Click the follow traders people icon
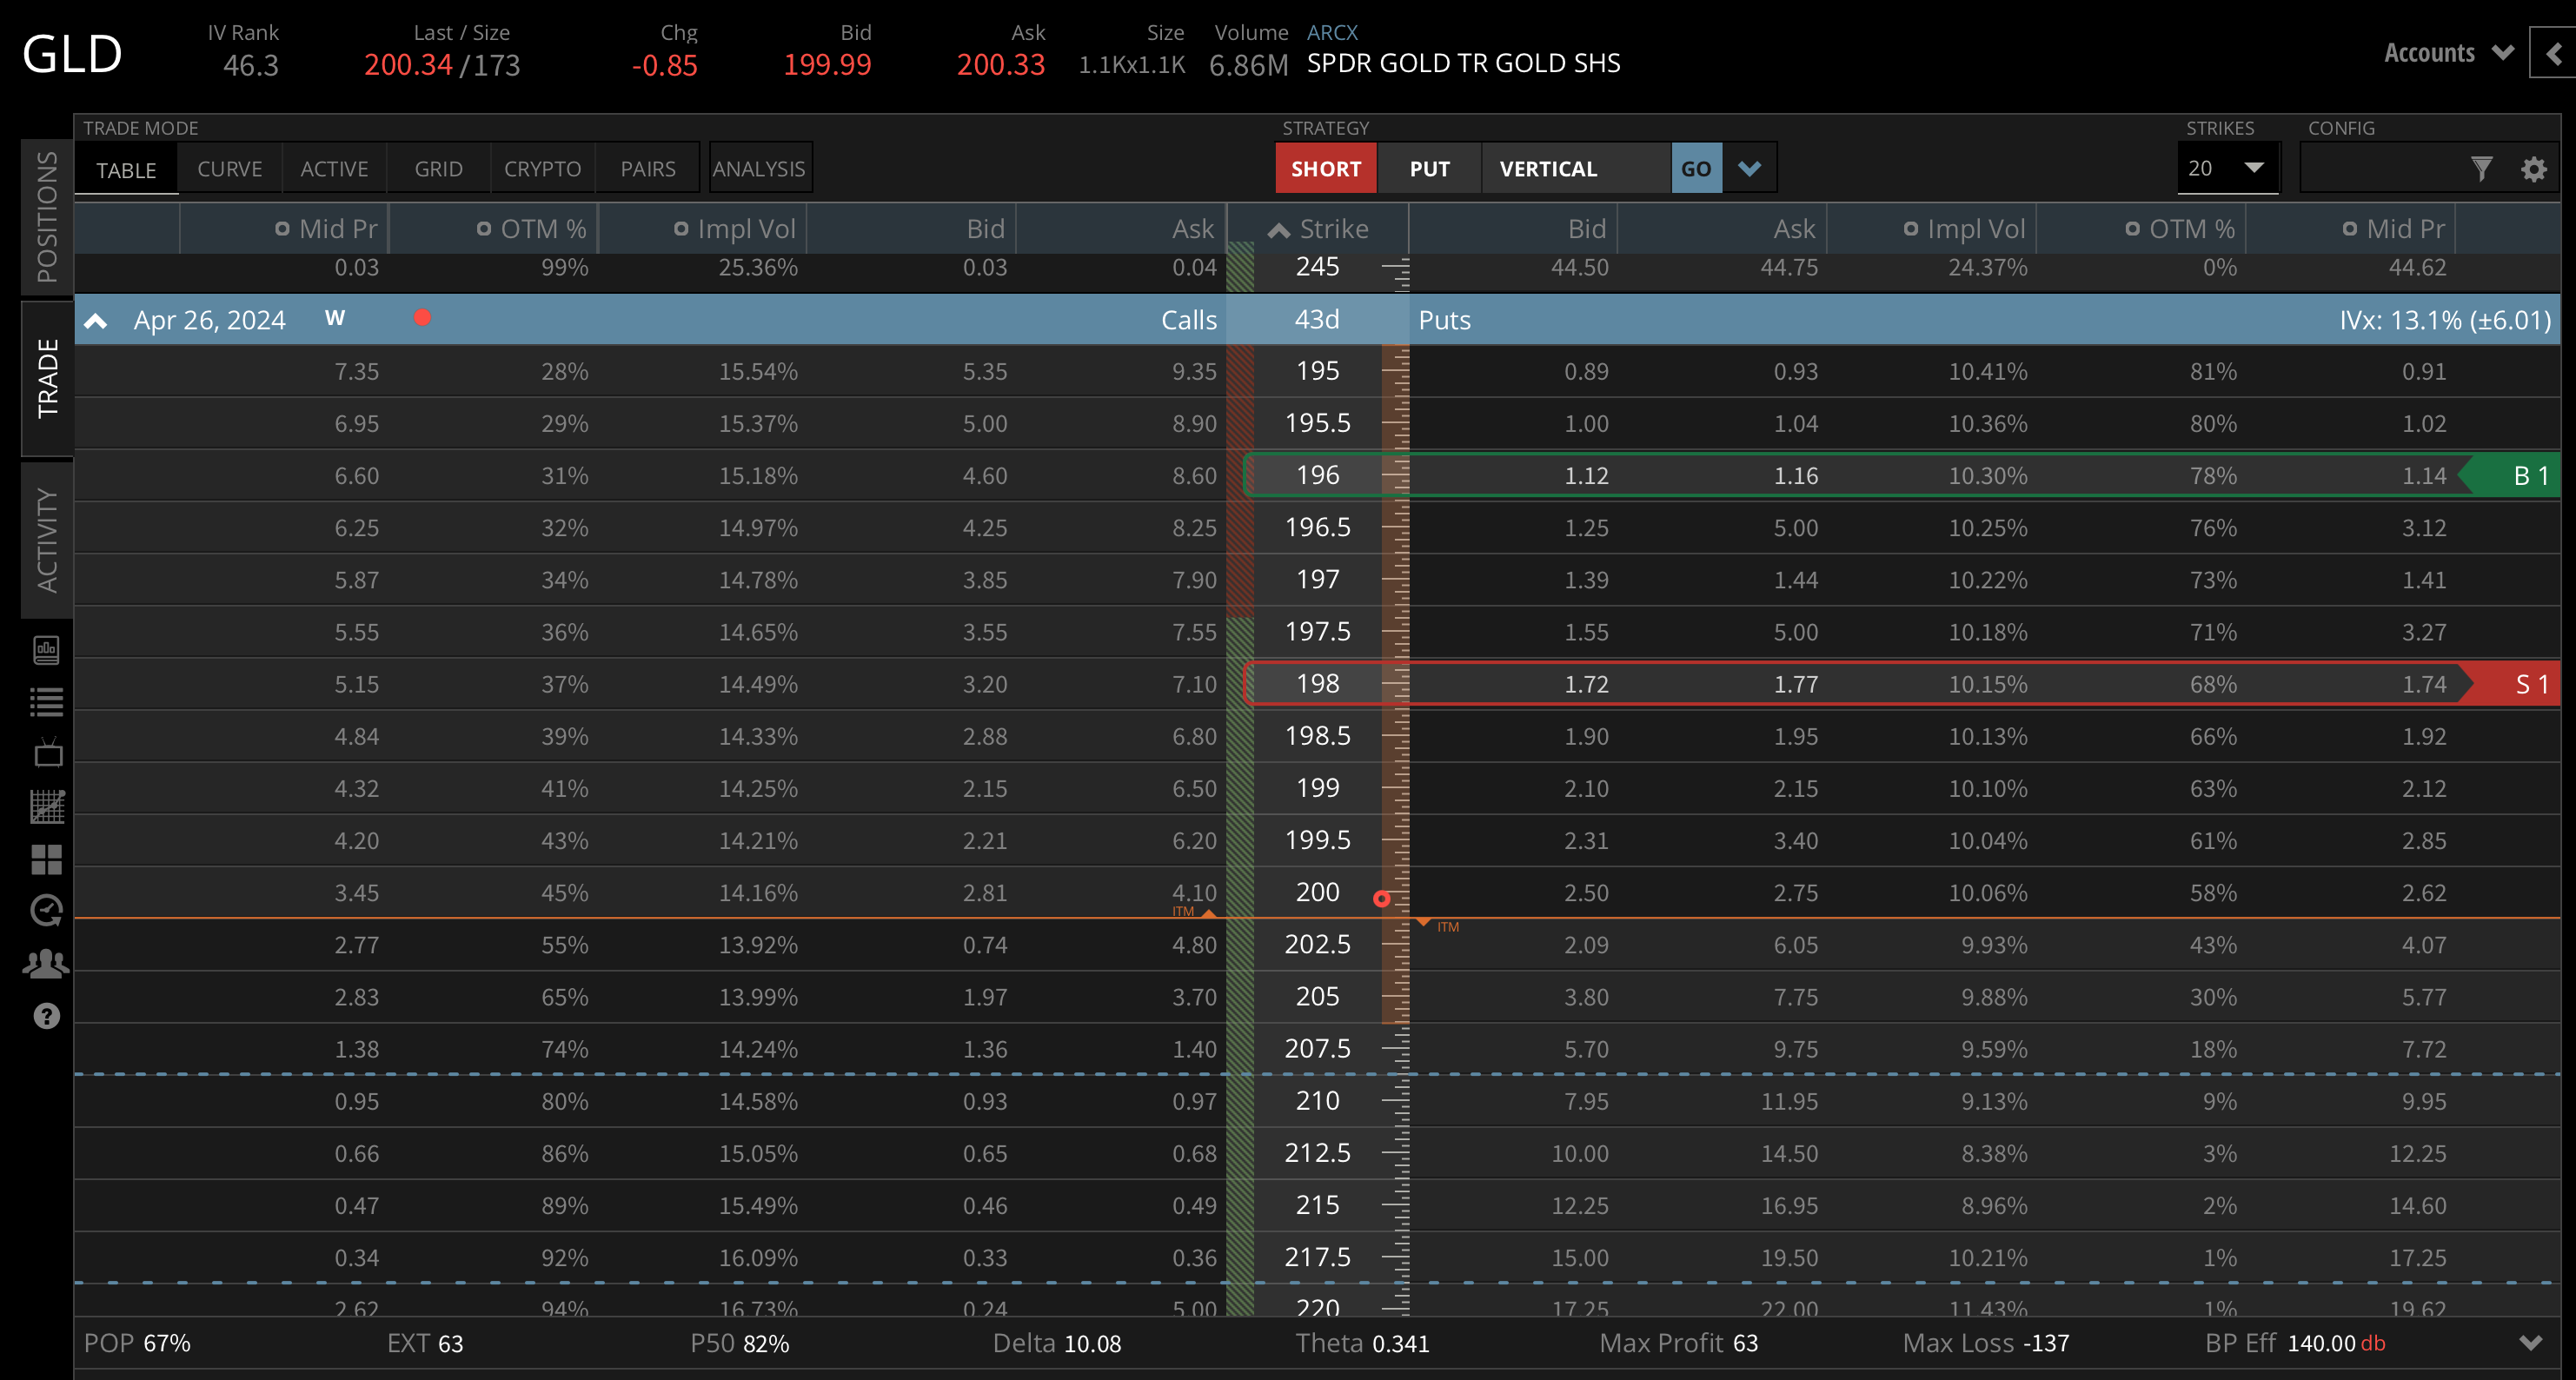 pos(46,963)
